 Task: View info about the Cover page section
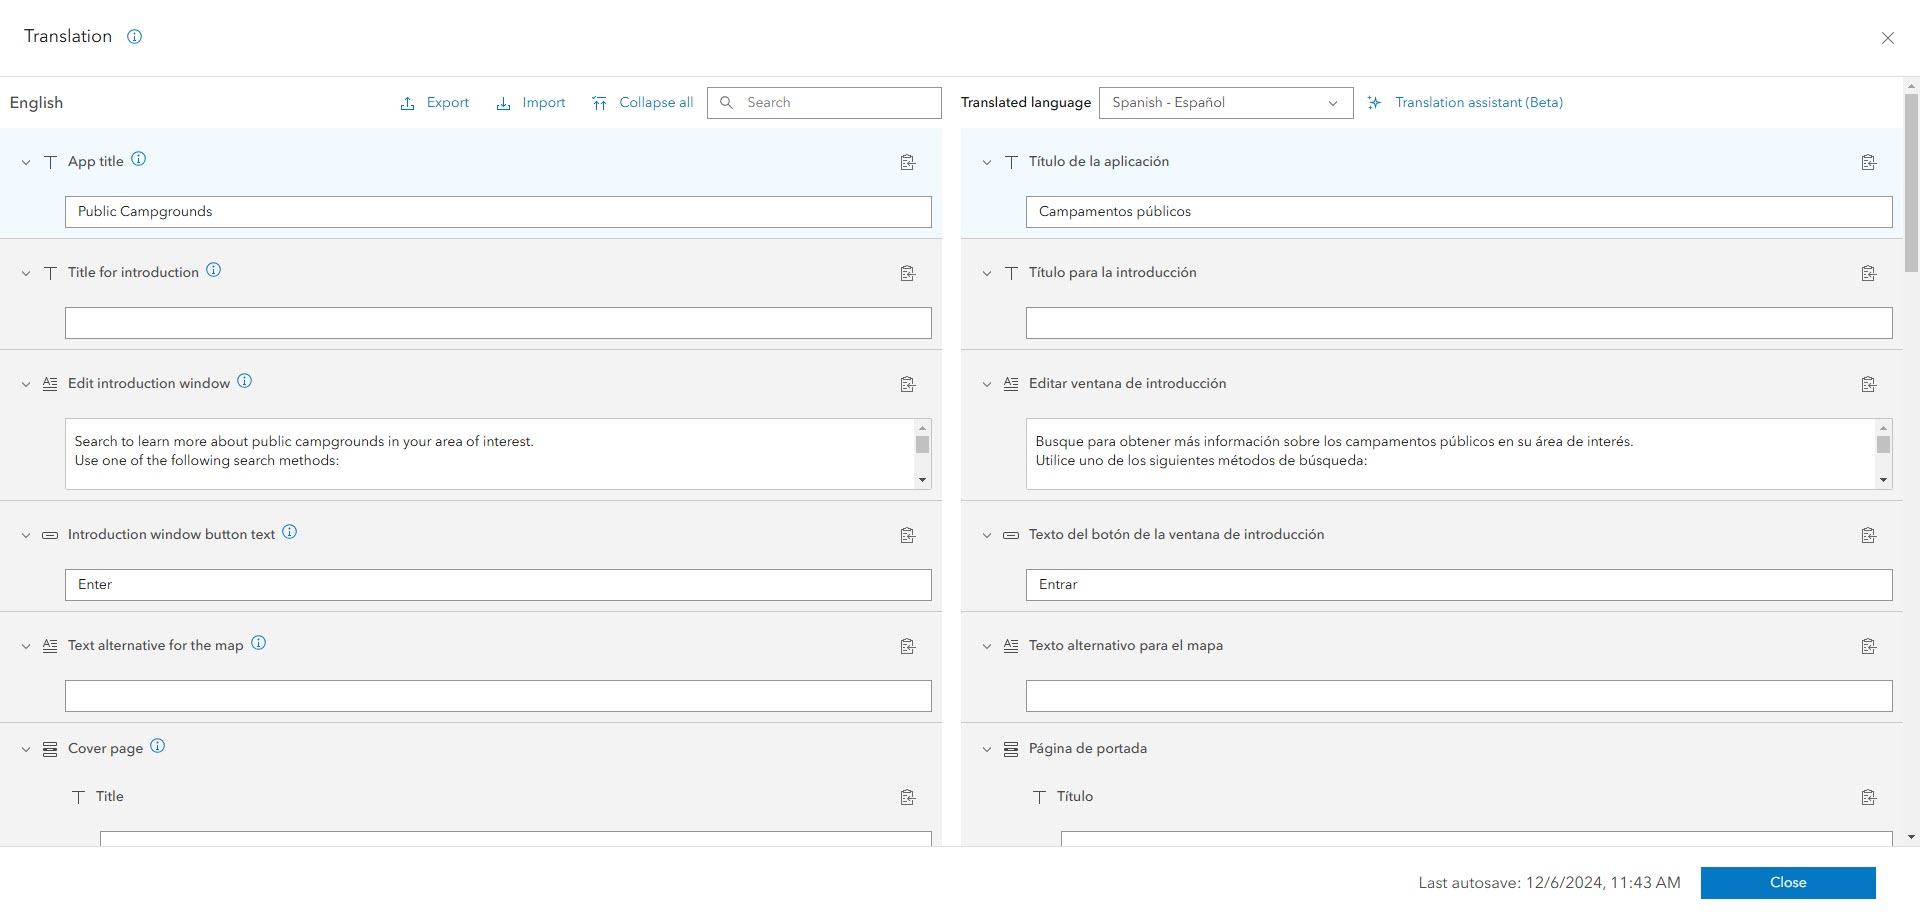(x=157, y=746)
